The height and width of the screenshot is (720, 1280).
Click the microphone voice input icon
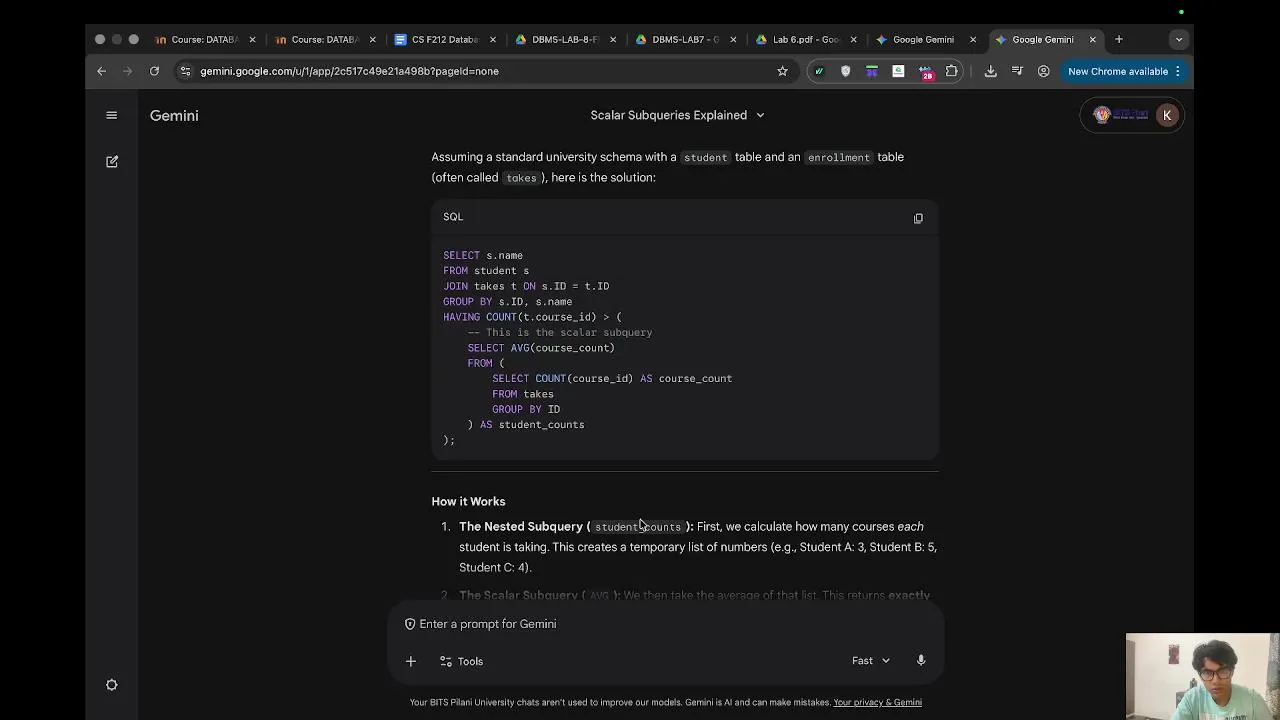click(x=921, y=660)
